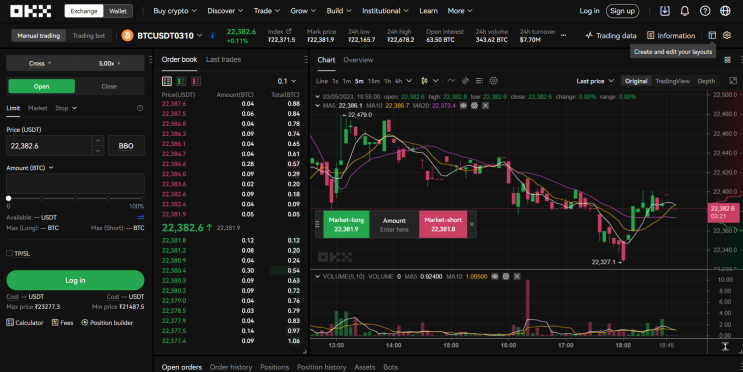
Task: Switch to Close position toggle
Action: click(x=109, y=86)
